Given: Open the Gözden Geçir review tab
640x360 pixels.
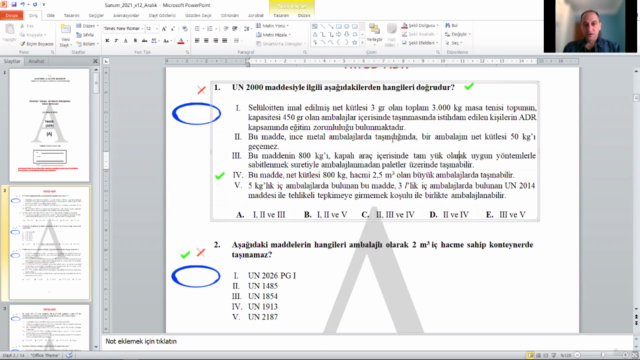Looking at the screenshot, I should click(198, 16).
